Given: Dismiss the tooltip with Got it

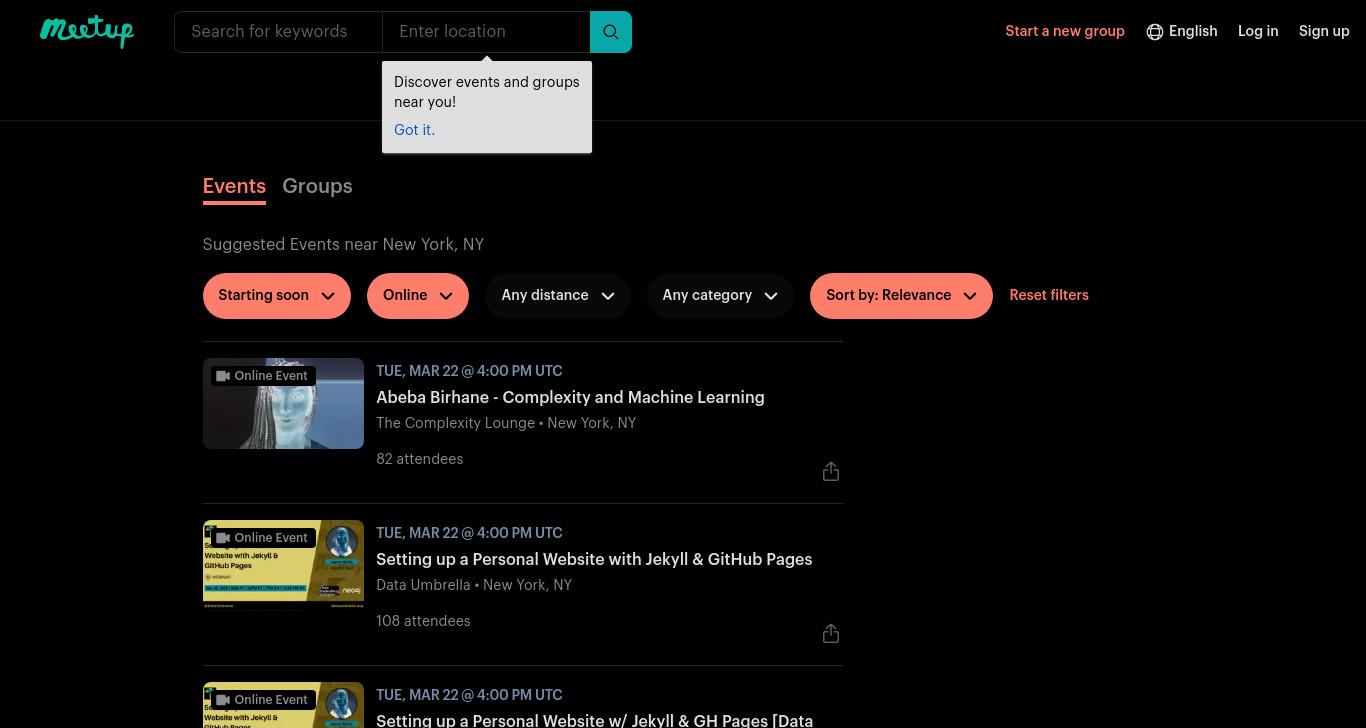Looking at the screenshot, I should 414,130.
